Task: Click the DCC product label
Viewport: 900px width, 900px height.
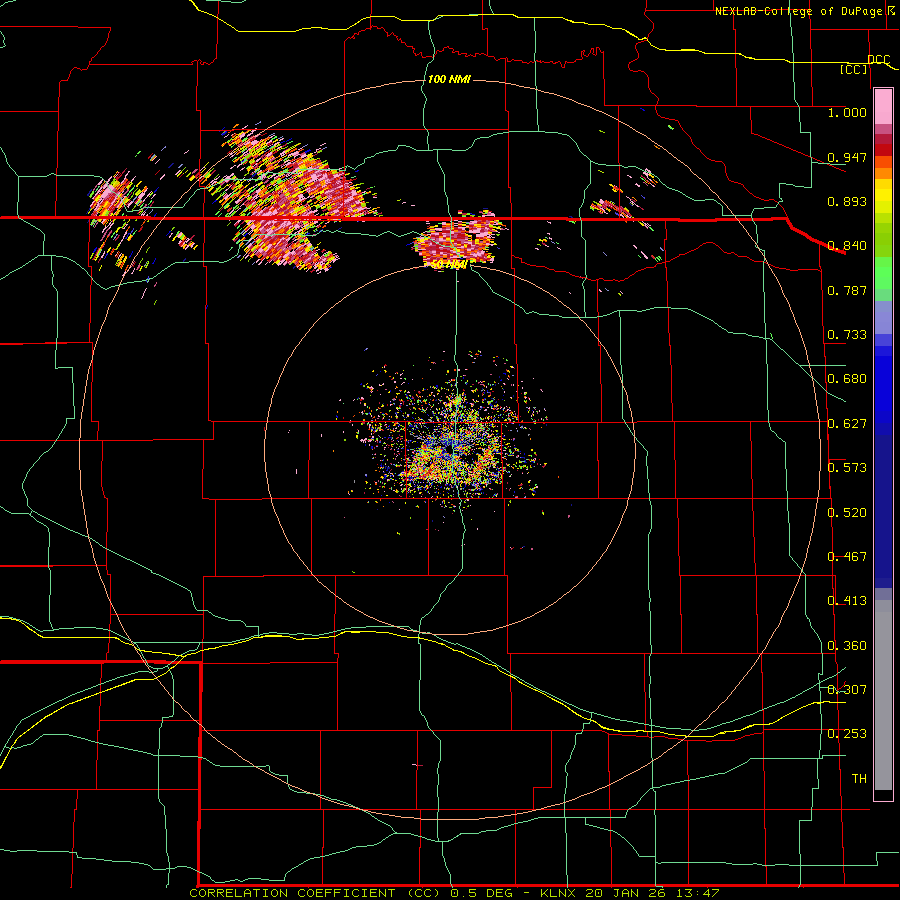Action: coord(878,59)
